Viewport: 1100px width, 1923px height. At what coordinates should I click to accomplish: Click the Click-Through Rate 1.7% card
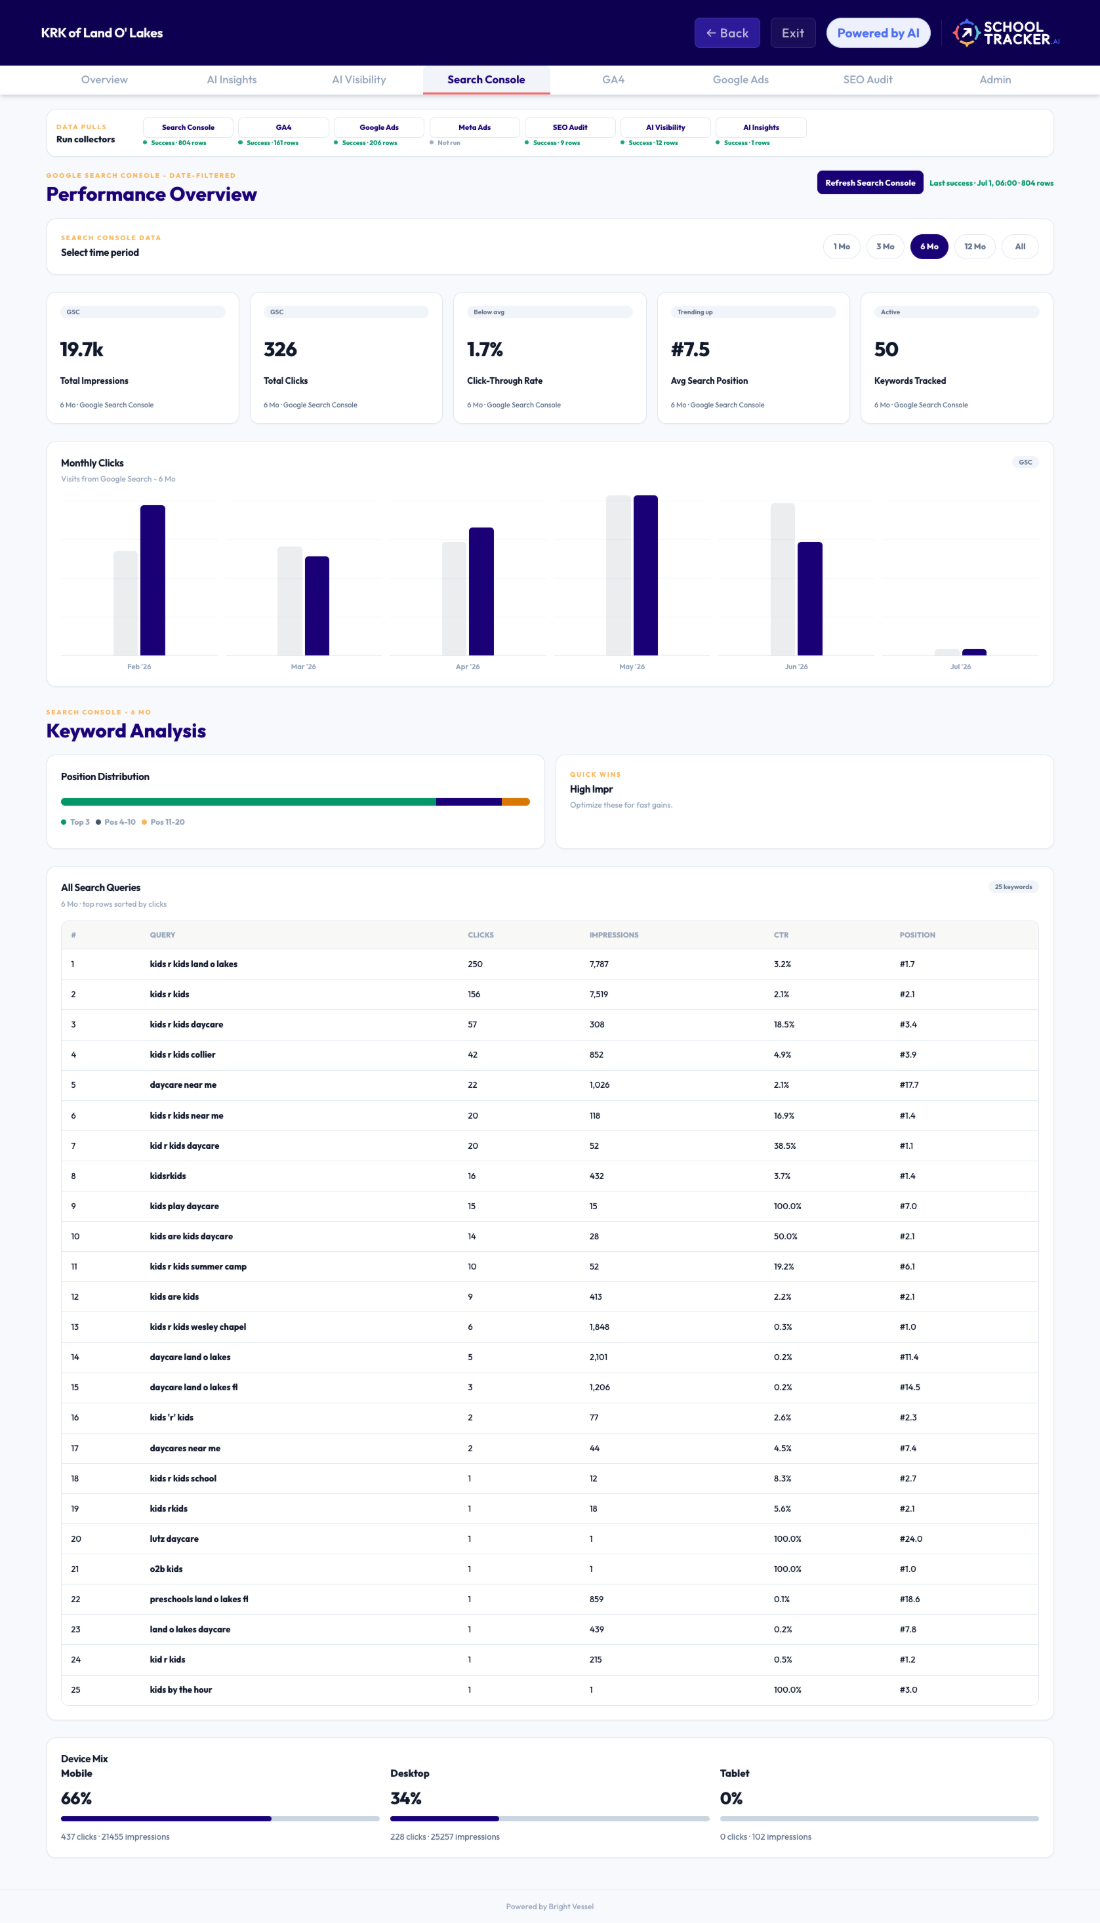(550, 358)
